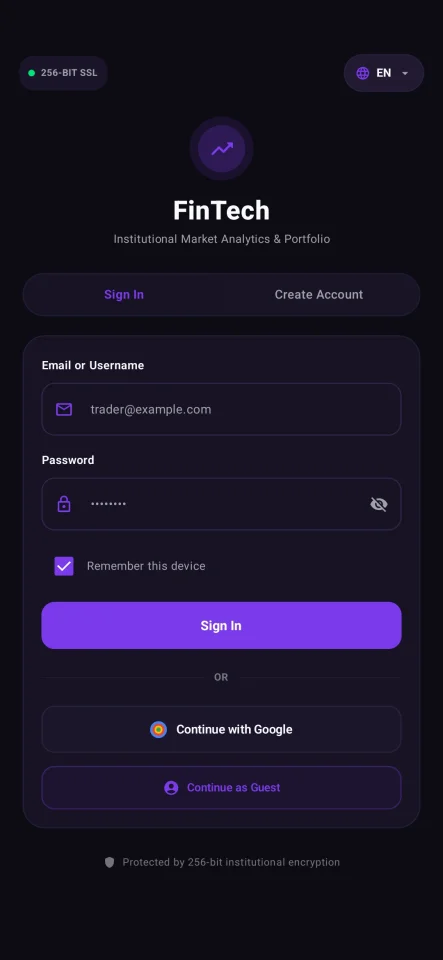The width and height of the screenshot is (443, 960).
Task: Toggle password visibility eye icon
Action: click(x=379, y=504)
